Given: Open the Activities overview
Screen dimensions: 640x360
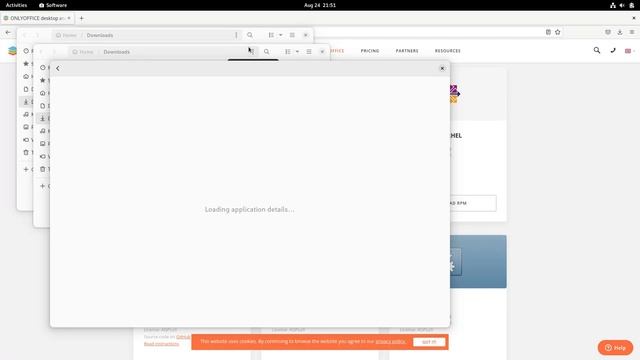Looking at the screenshot, I should [x=16, y=5].
